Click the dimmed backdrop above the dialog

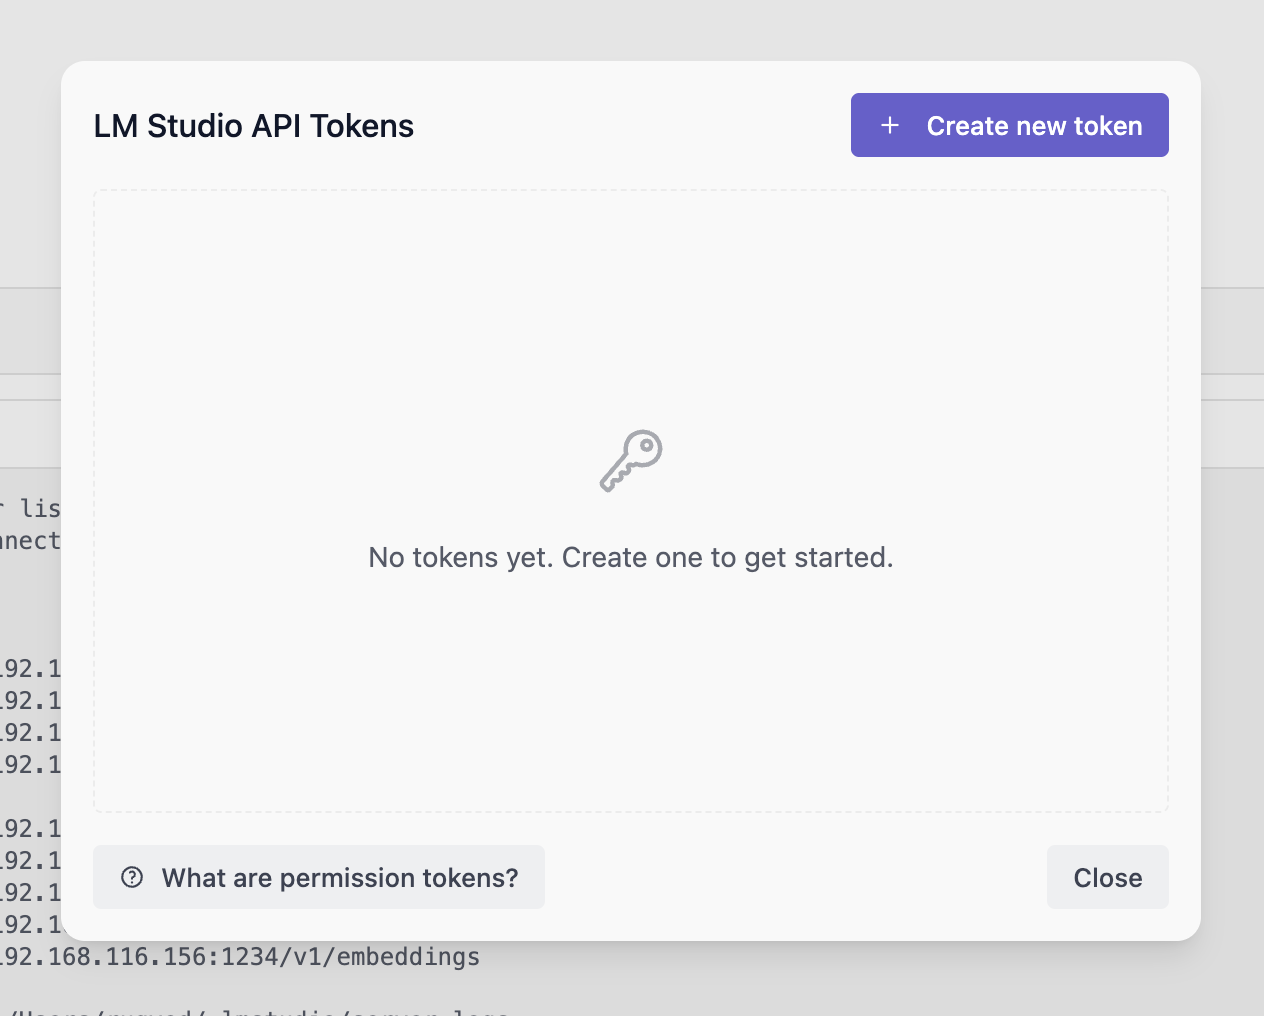click(630, 28)
